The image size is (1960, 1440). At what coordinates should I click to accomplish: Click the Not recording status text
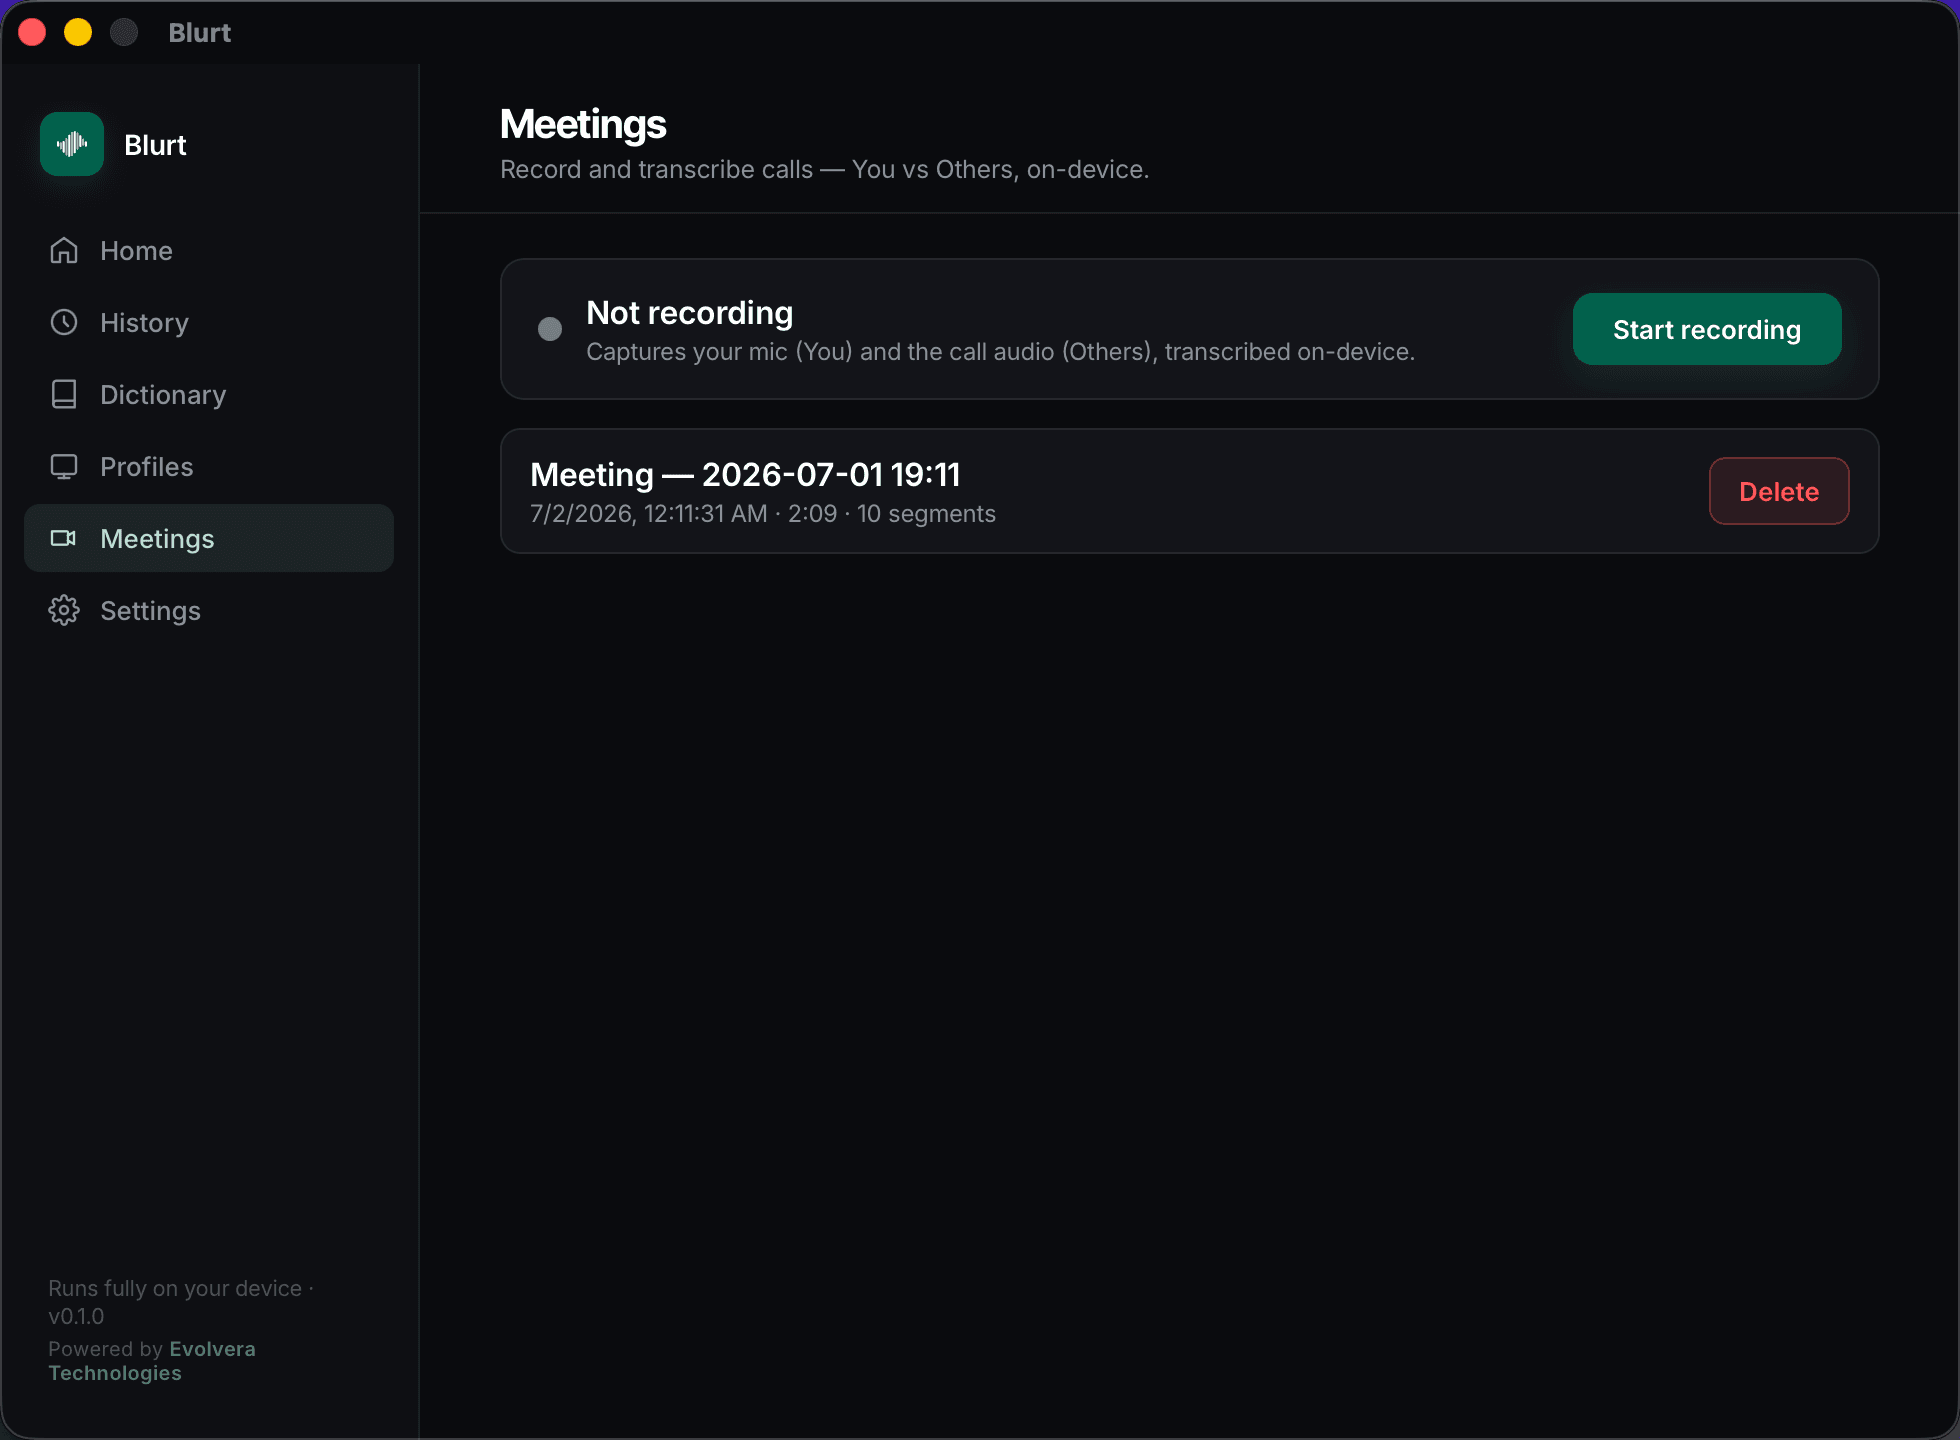[x=690, y=313]
